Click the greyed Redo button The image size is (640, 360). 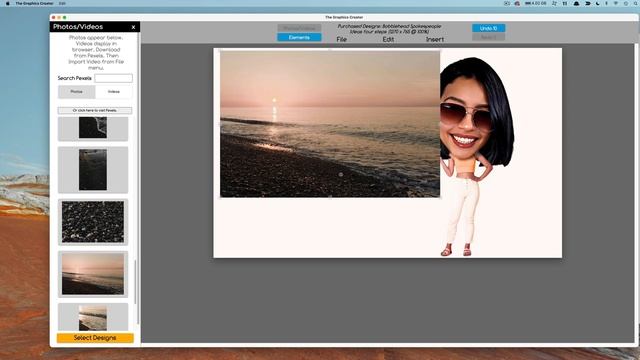[489, 37]
